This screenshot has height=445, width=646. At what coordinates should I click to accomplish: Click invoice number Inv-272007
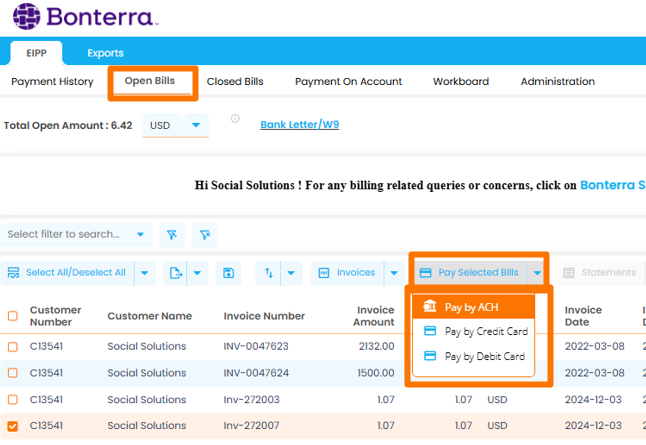coord(251,426)
